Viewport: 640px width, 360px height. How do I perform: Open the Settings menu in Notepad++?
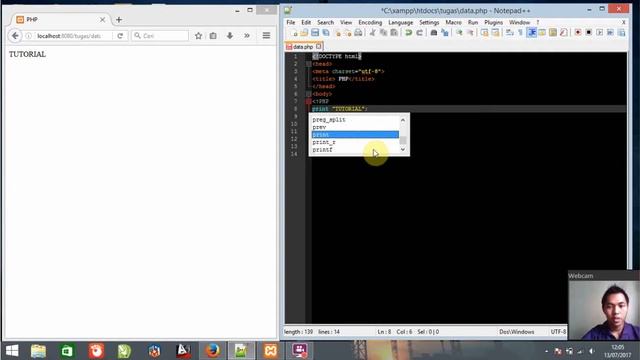(x=429, y=22)
